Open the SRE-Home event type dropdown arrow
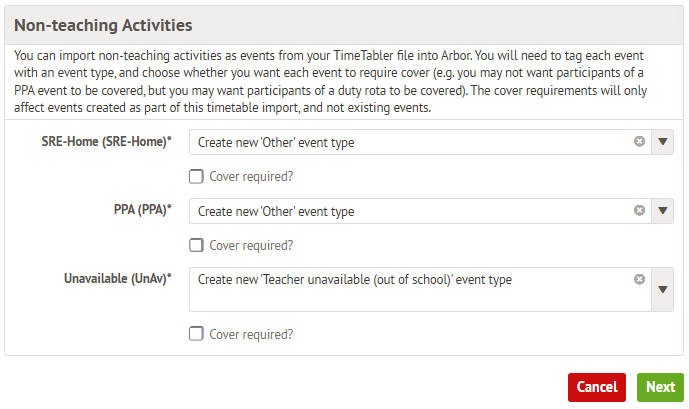This screenshot has width=689, height=409. point(664,142)
